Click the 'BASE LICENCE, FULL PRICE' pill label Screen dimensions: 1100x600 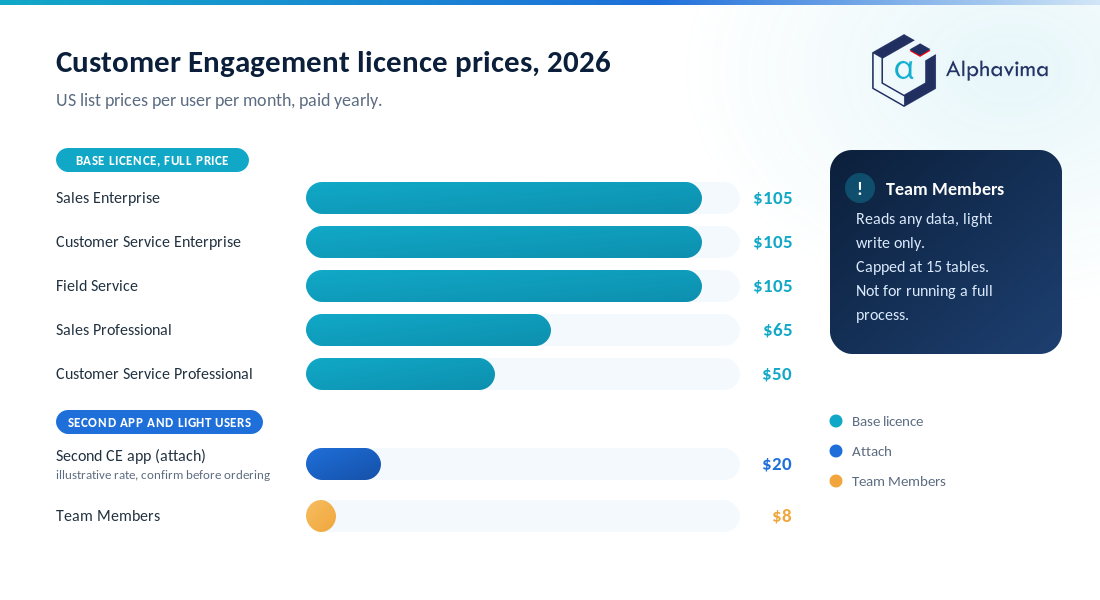pos(152,160)
